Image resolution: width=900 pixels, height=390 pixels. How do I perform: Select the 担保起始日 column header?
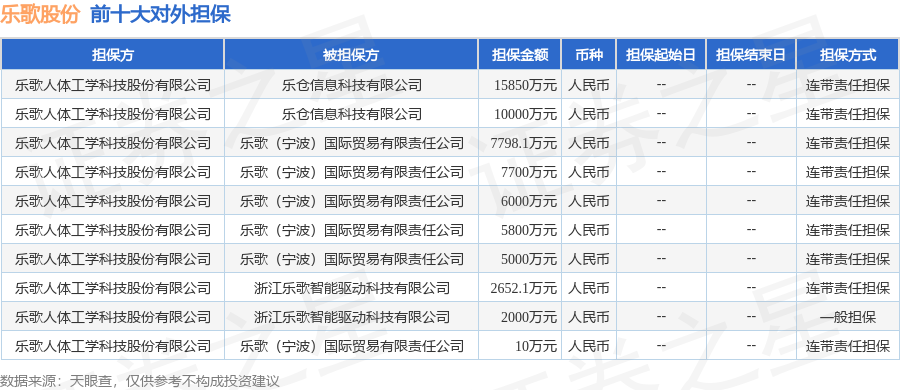pos(661,55)
